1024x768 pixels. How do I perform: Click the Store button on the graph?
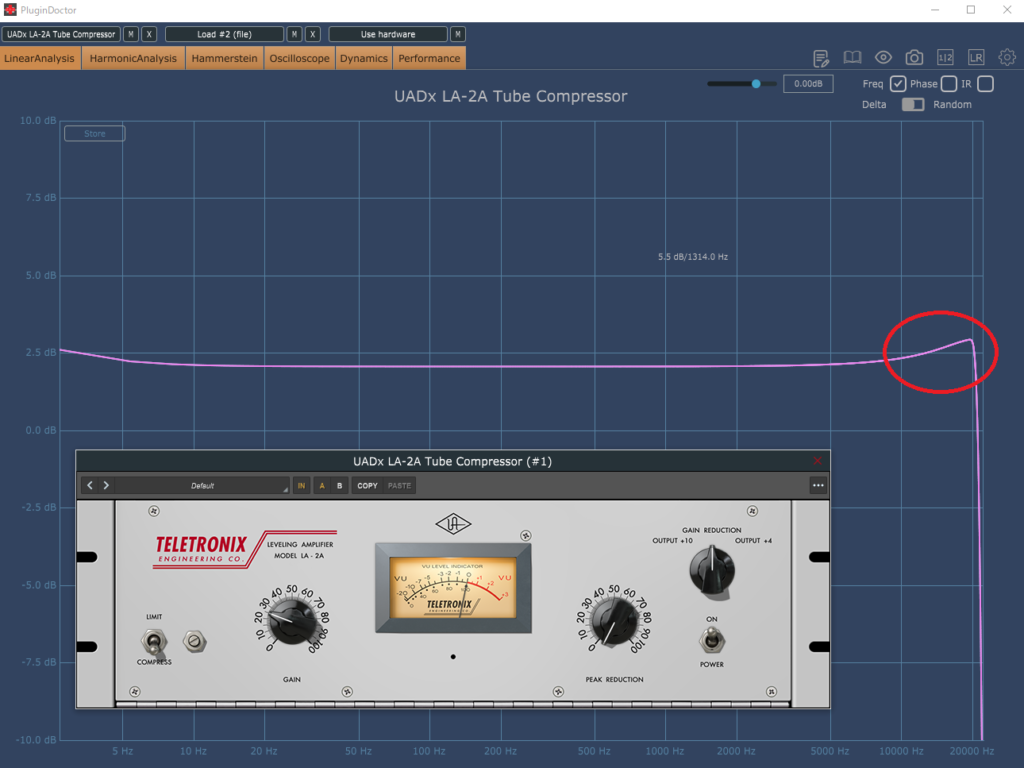tap(94, 133)
